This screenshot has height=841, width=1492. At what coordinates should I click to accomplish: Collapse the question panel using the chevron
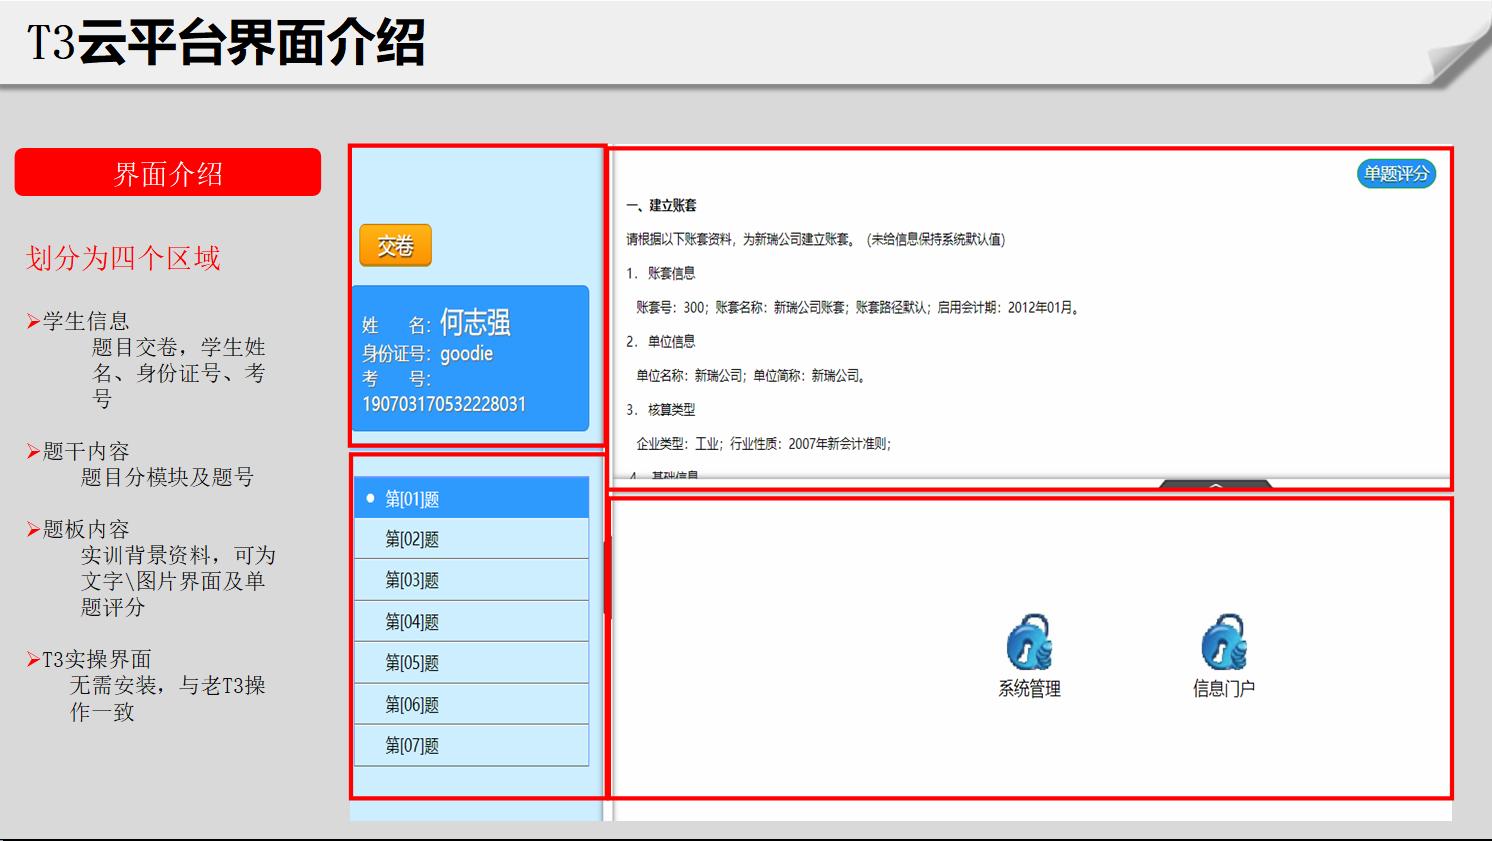click(x=1215, y=485)
